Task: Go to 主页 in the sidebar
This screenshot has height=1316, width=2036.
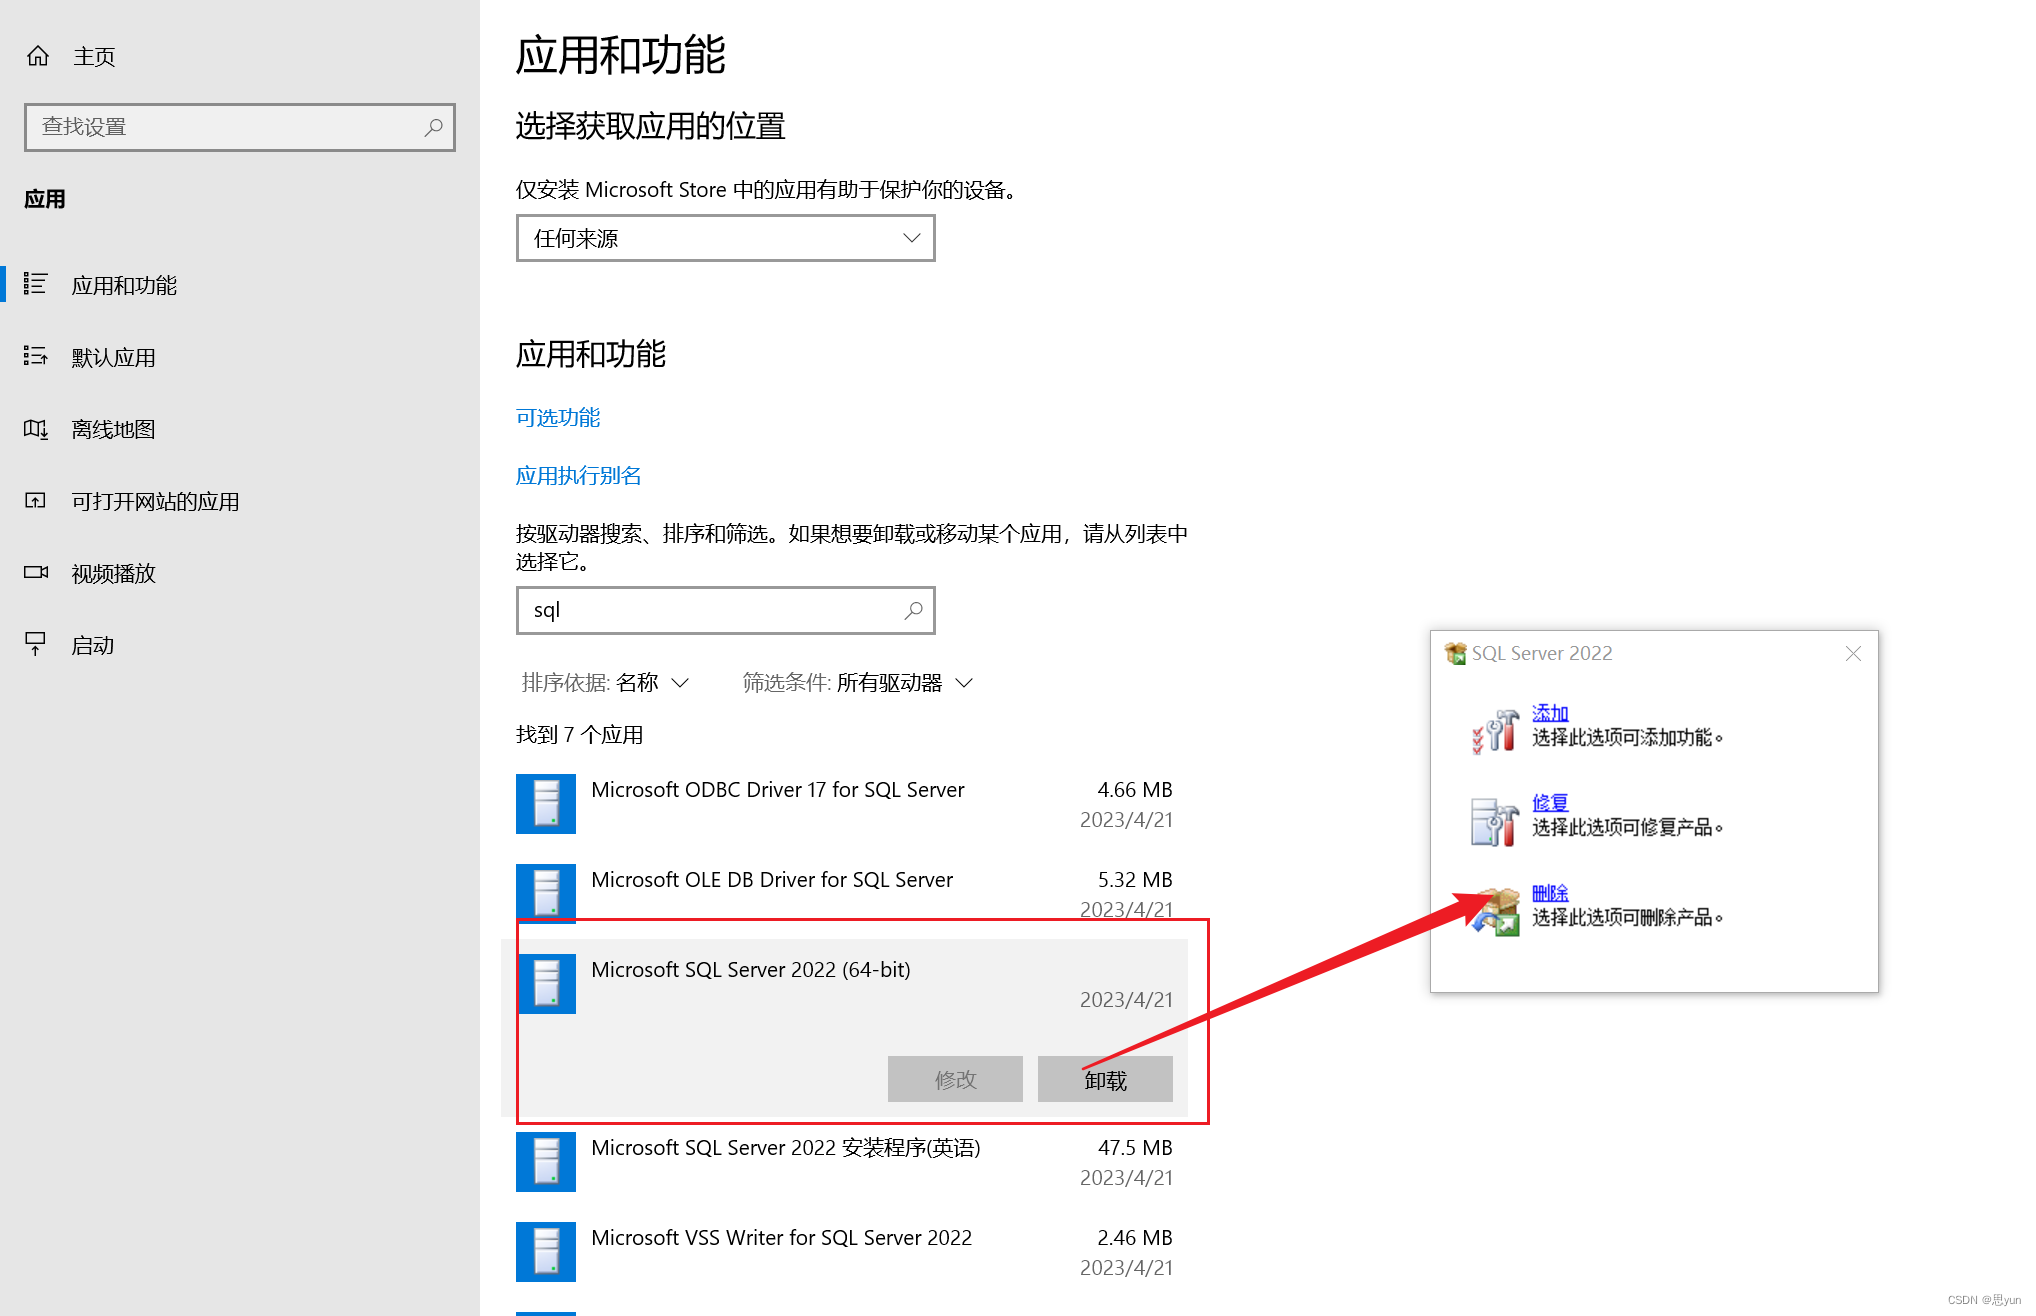Action: click(x=94, y=57)
